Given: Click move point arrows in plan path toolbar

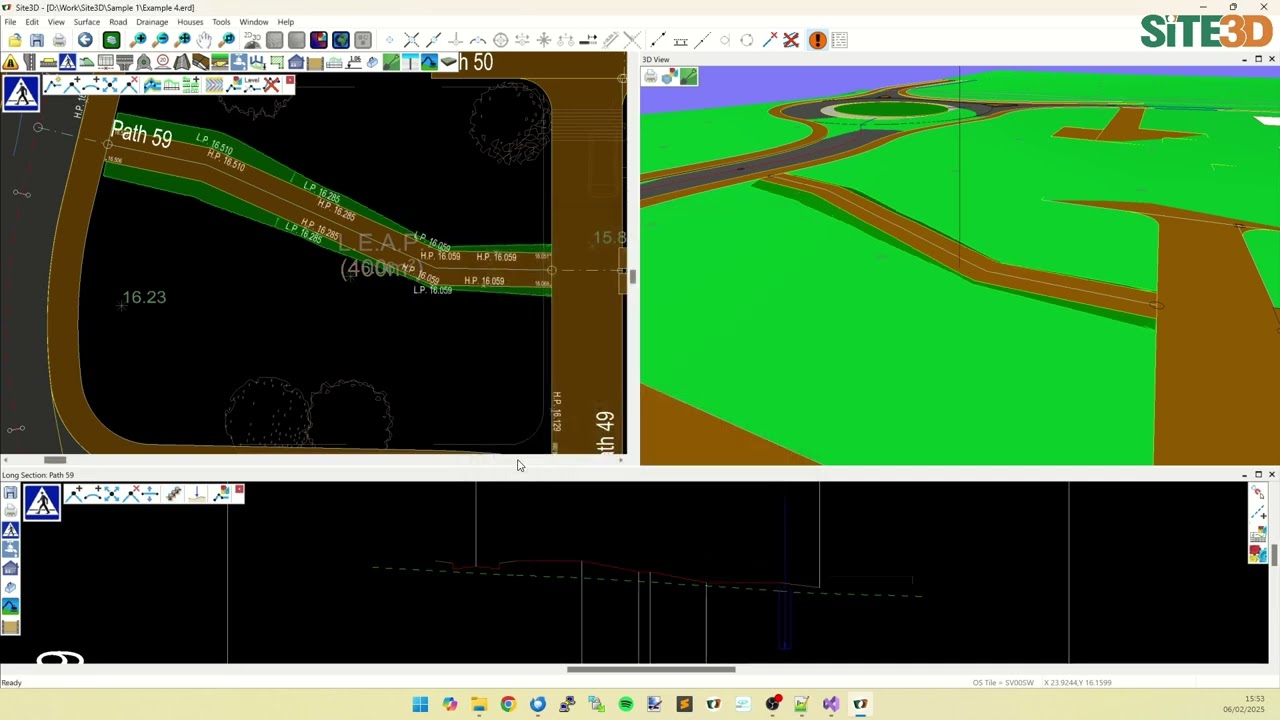Looking at the screenshot, I should pos(110,84).
